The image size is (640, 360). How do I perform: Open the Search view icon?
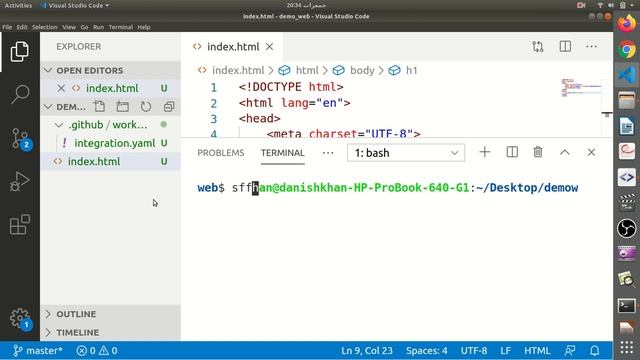(20, 95)
